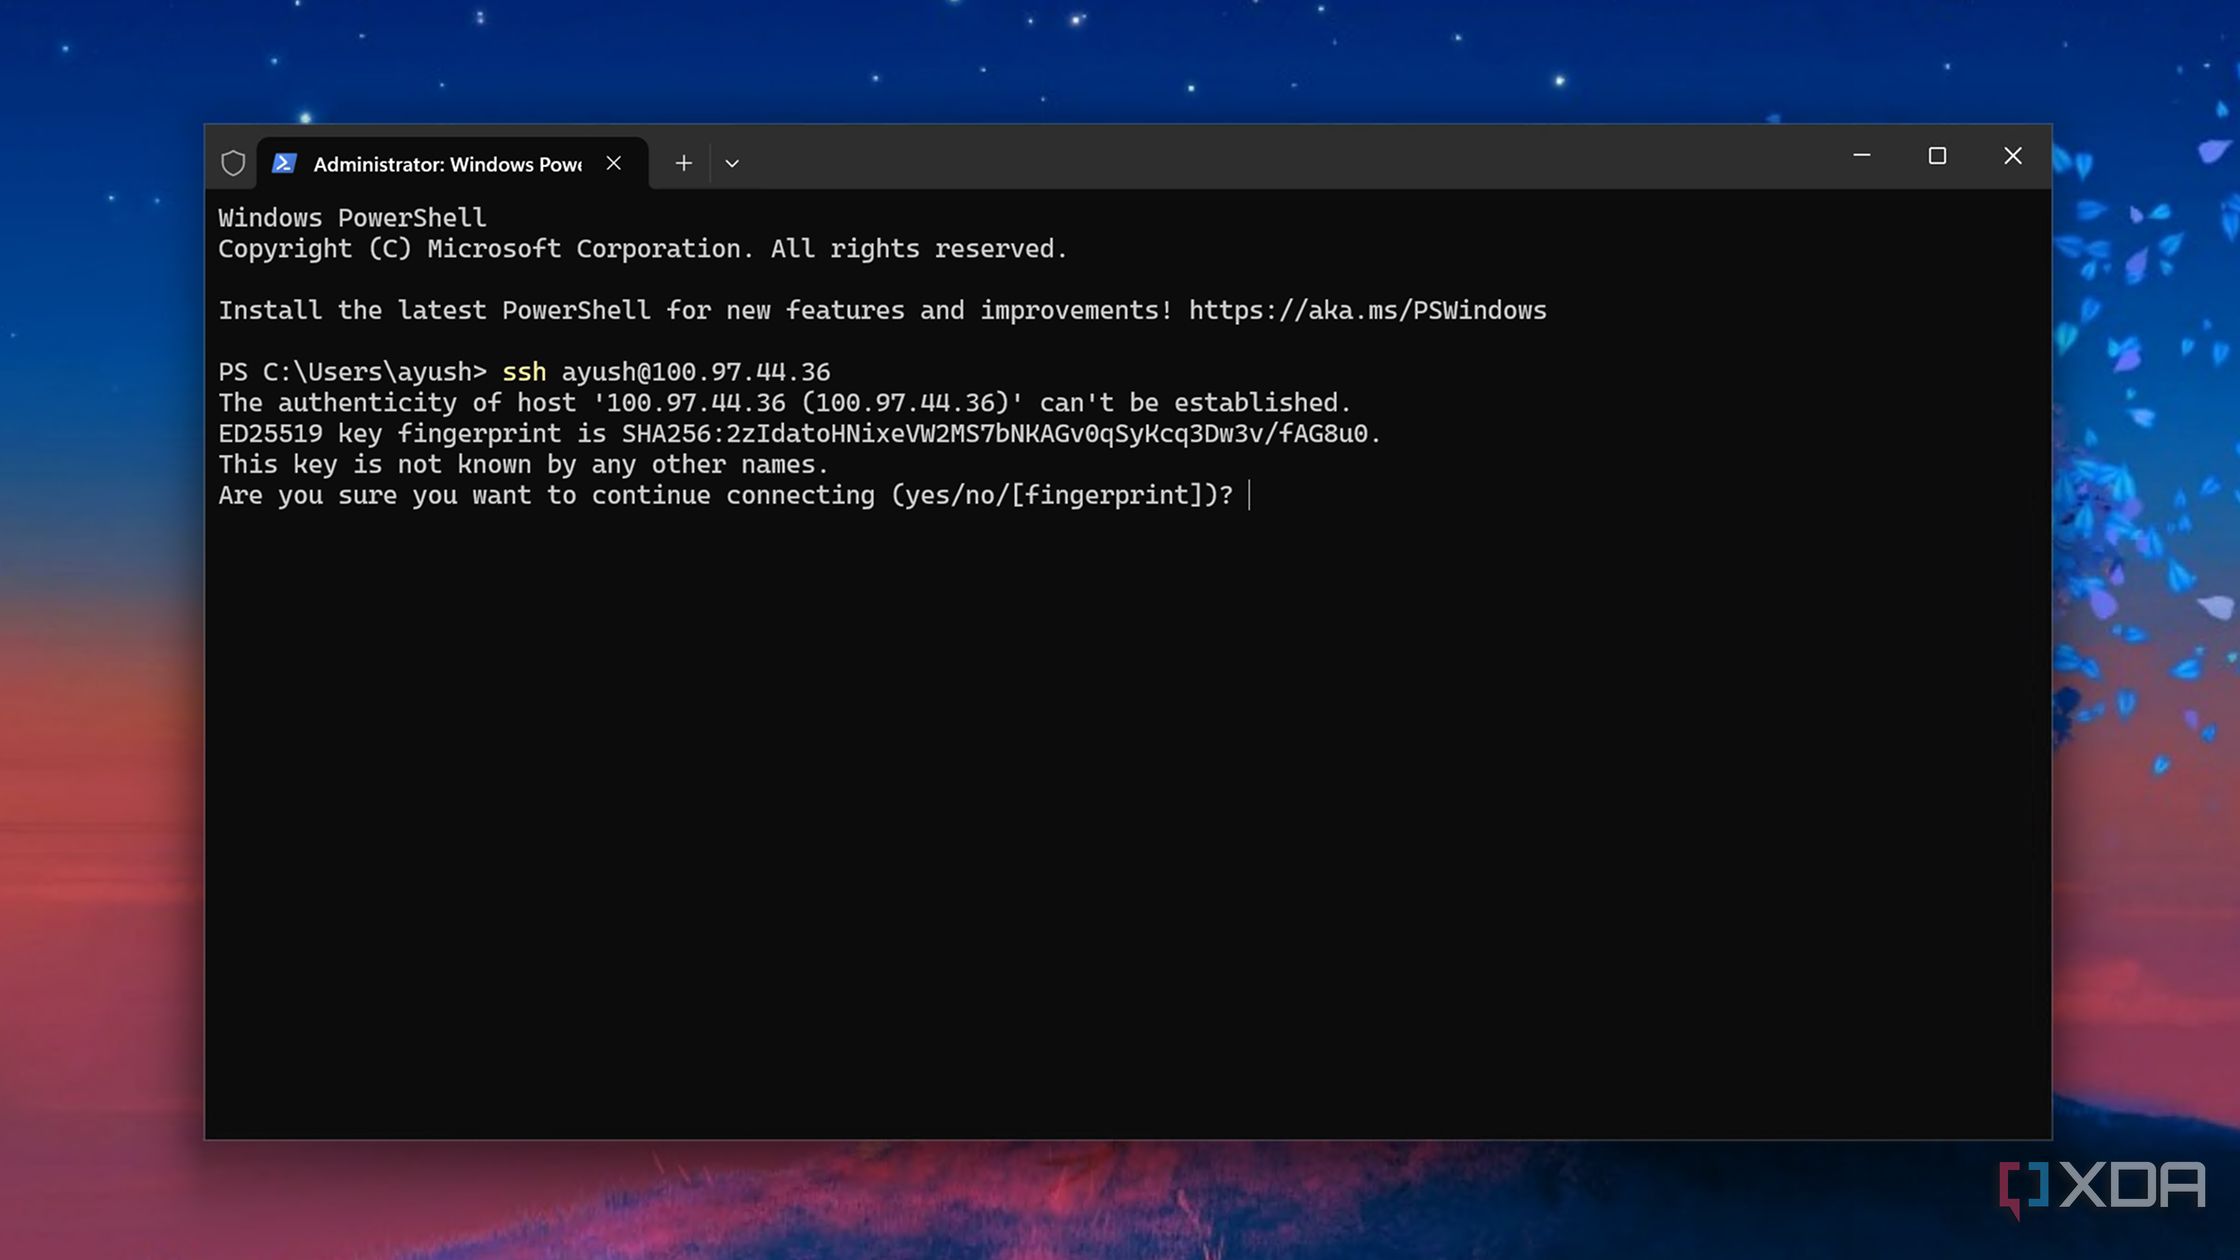
Task: Open a new tab with the plus icon
Action: pos(684,162)
